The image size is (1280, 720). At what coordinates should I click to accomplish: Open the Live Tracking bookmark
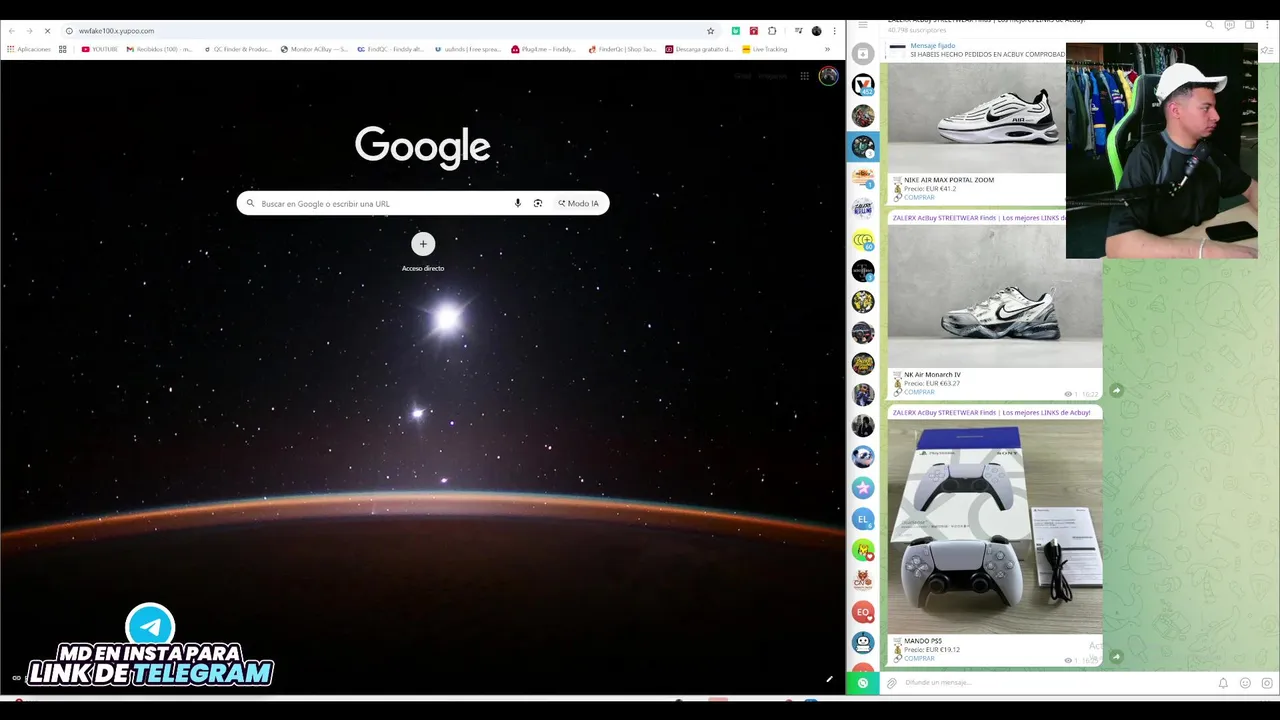765,49
